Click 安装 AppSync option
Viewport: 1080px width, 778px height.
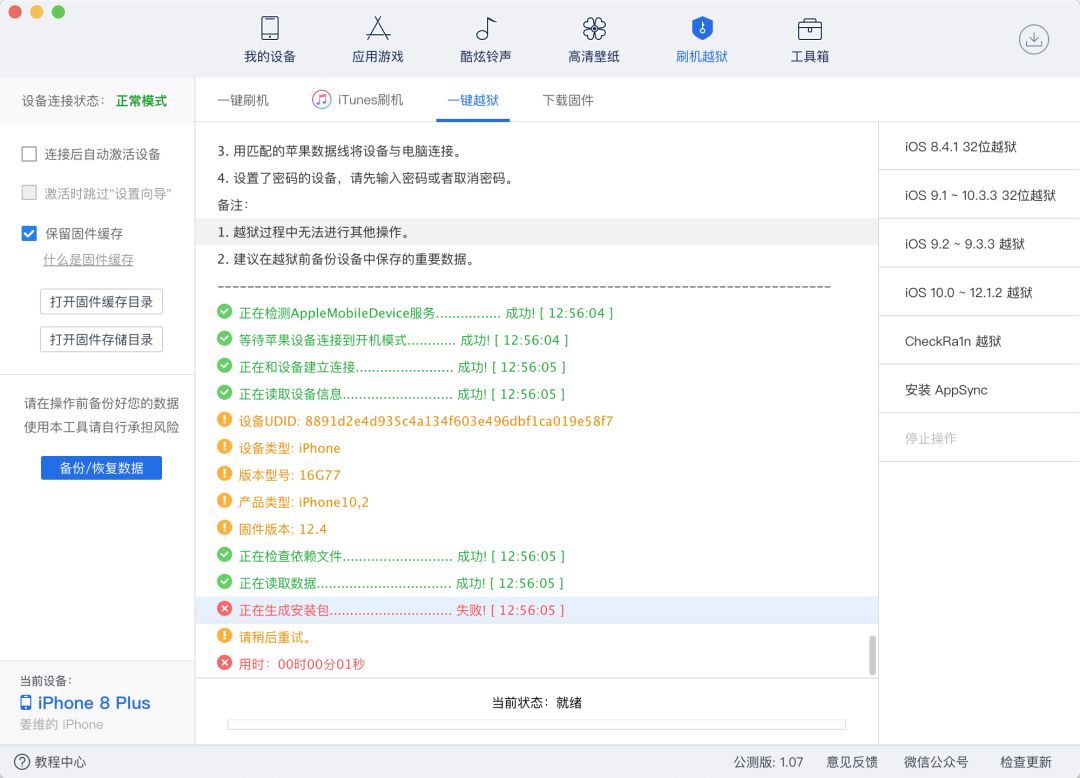(x=979, y=390)
